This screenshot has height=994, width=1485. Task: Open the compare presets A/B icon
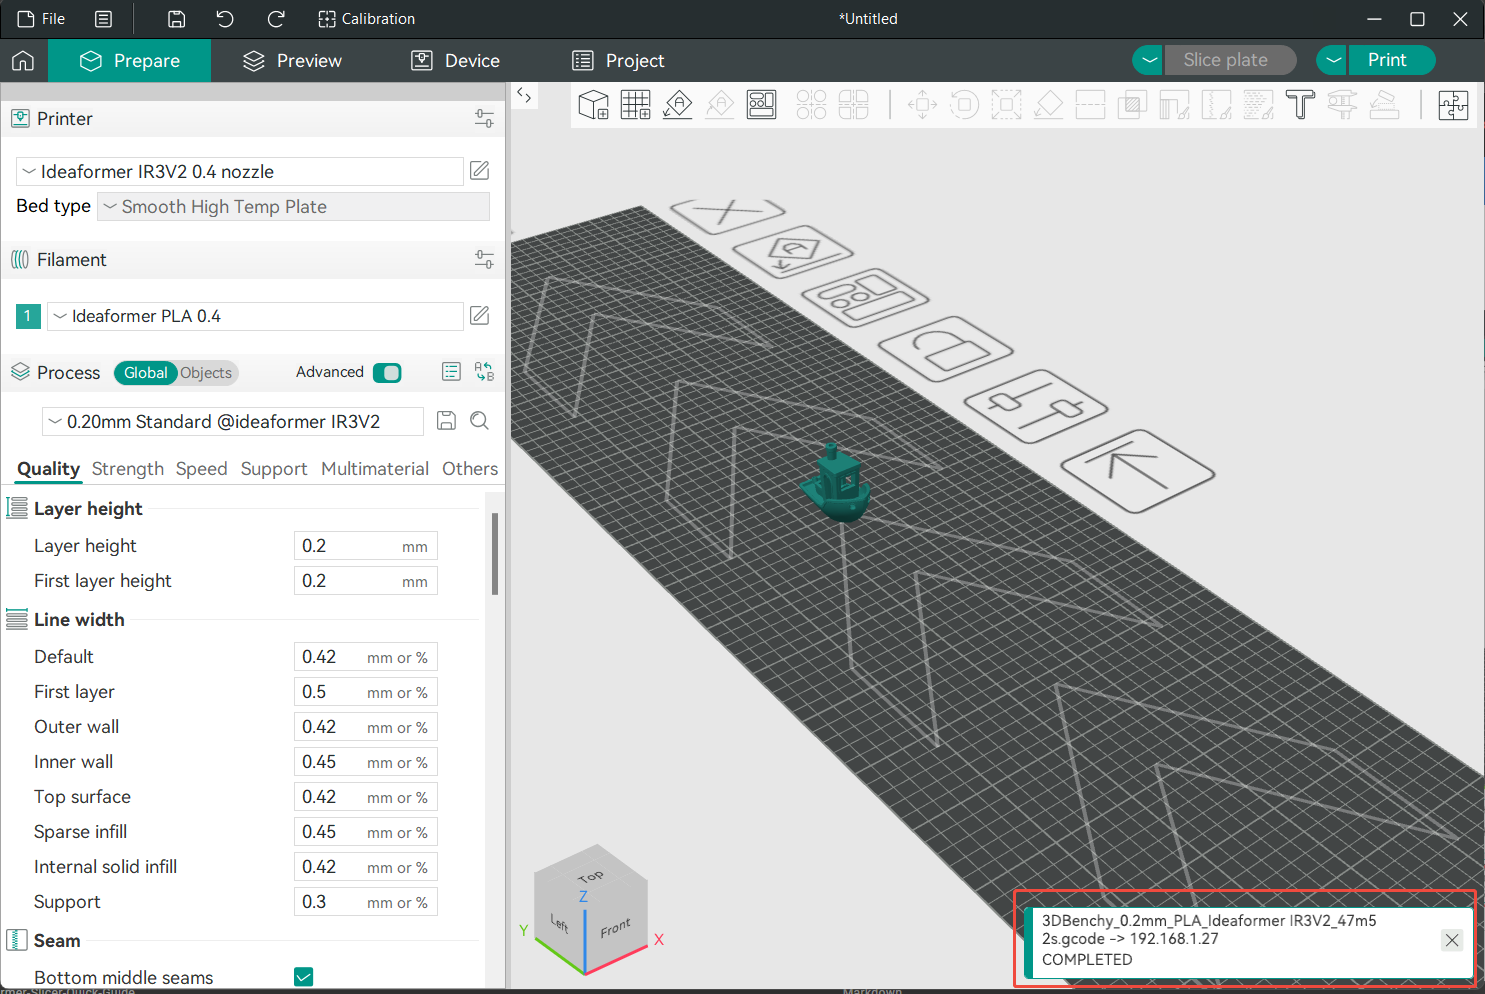[x=484, y=372]
